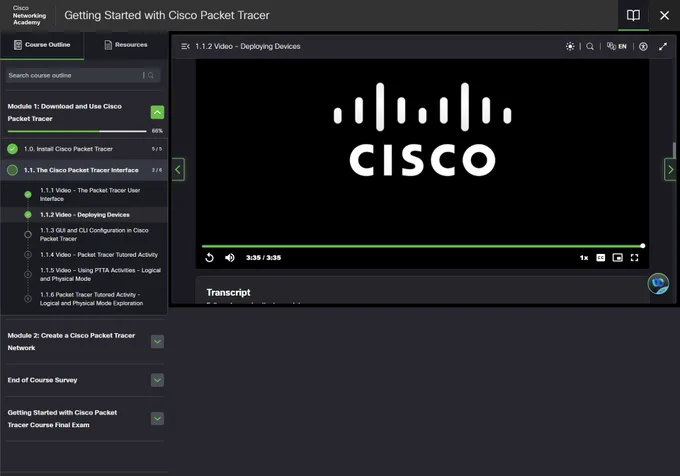Click the completed dot for 1.1.2 Video

pos(28,215)
